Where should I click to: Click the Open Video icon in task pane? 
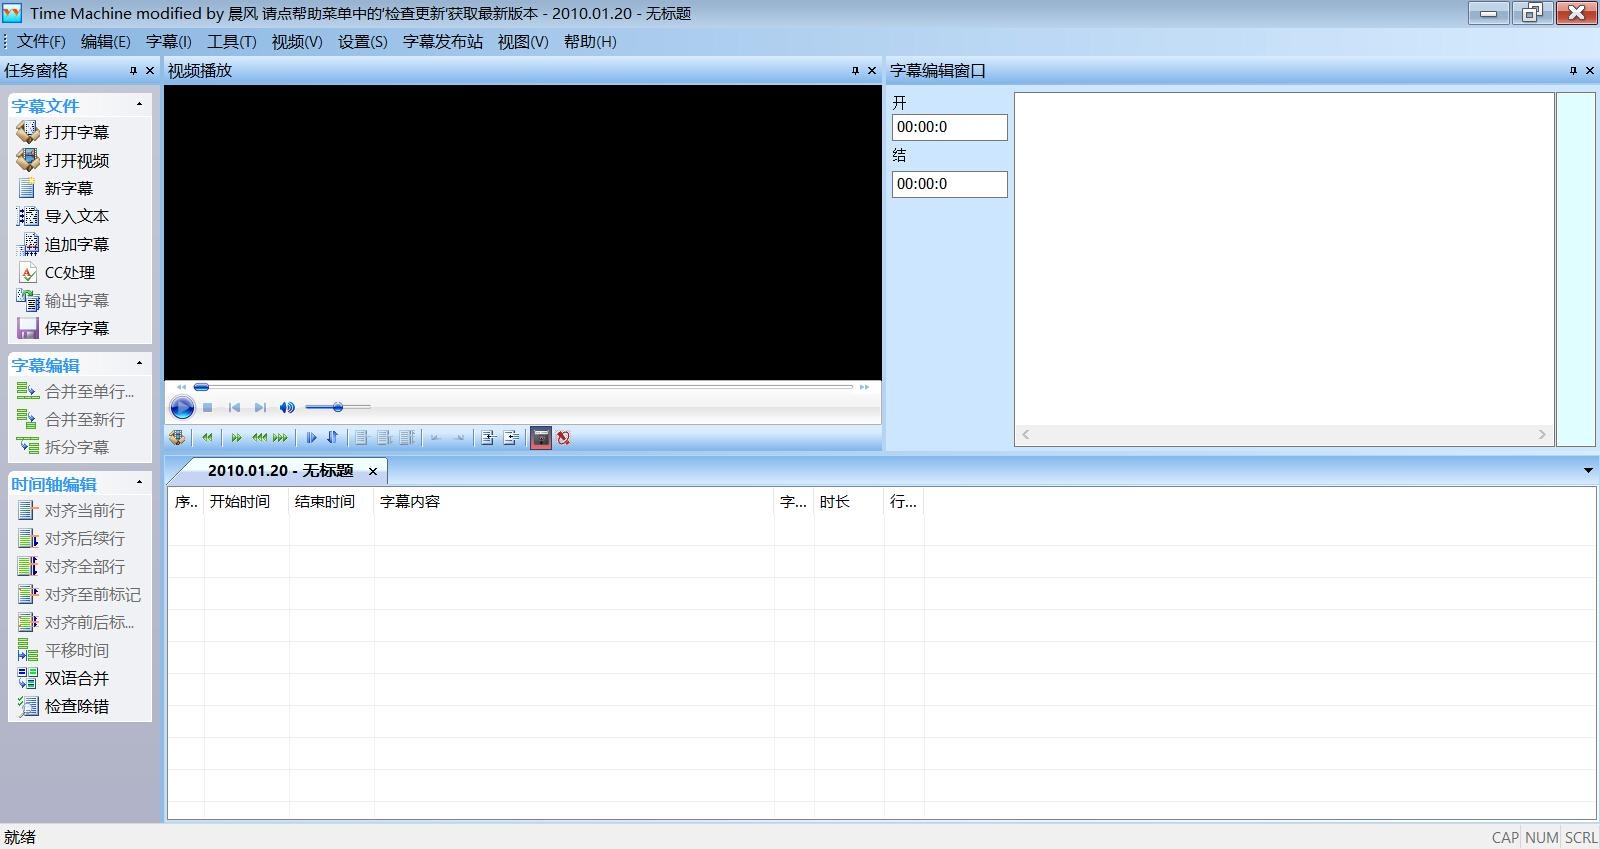27,160
